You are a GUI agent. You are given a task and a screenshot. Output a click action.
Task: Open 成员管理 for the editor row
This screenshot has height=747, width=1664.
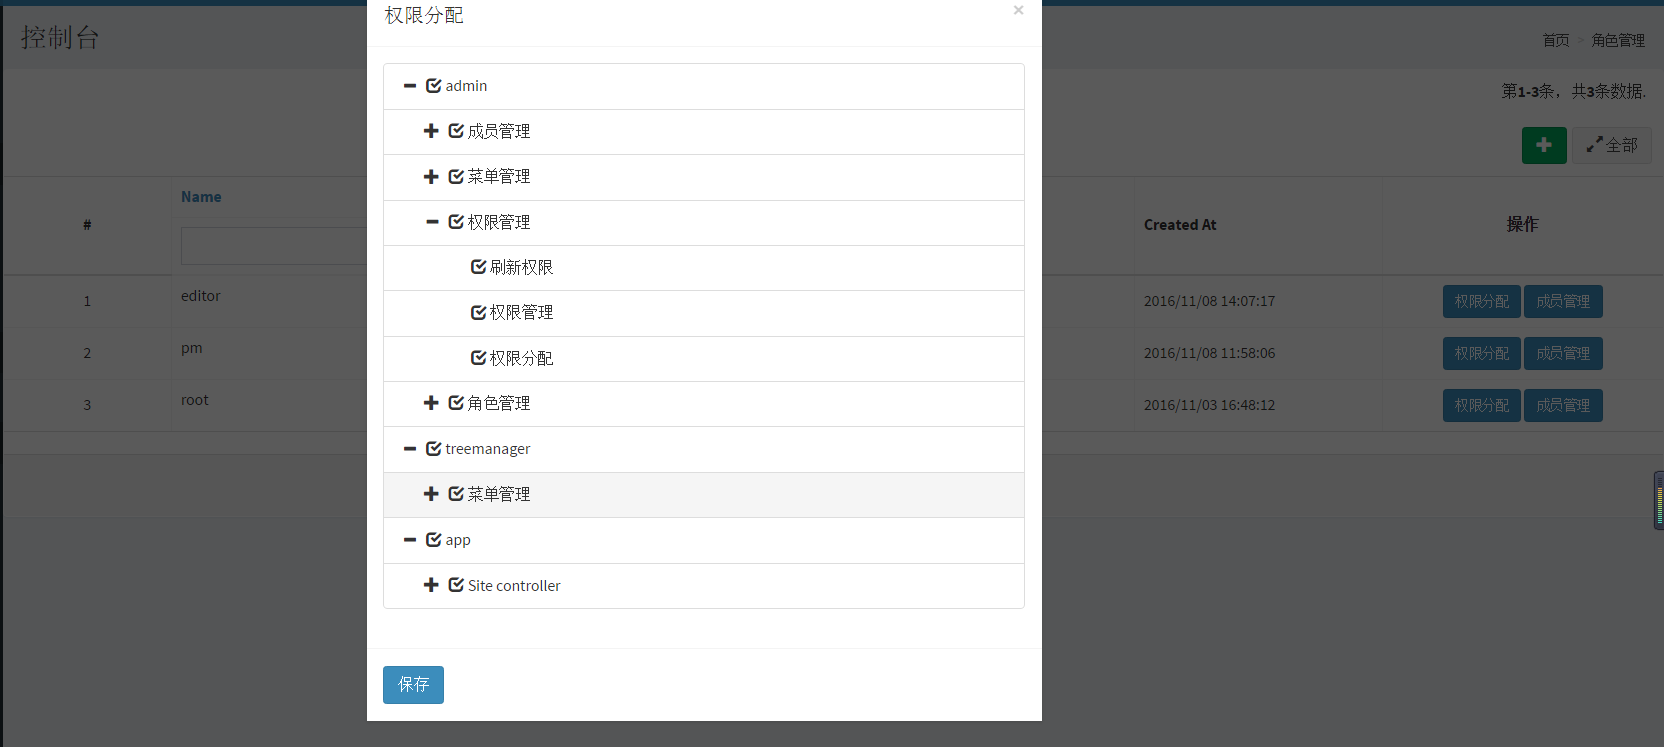tap(1563, 301)
